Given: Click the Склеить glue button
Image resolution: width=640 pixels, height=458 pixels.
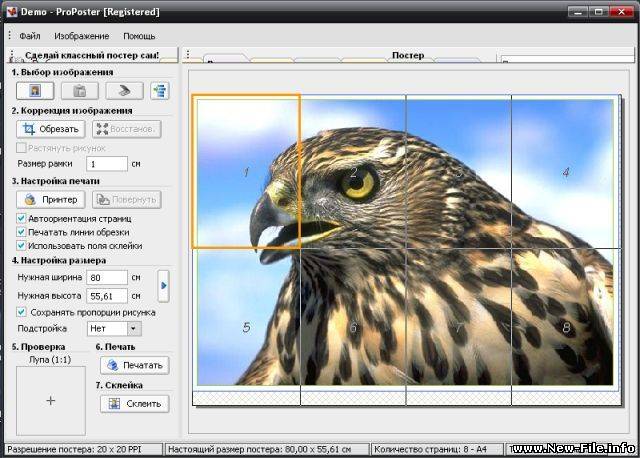Looking at the screenshot, I should [x=135, y=404].
